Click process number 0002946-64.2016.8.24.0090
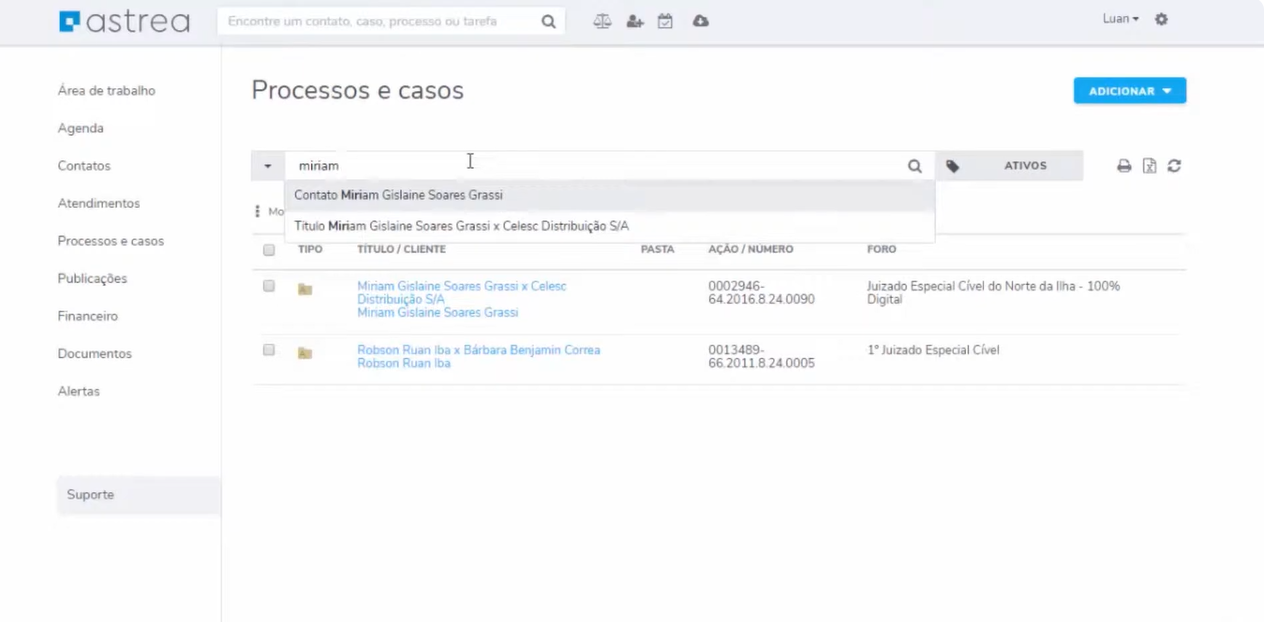This screenshot has width=1265, height=622. click(762, 292)
